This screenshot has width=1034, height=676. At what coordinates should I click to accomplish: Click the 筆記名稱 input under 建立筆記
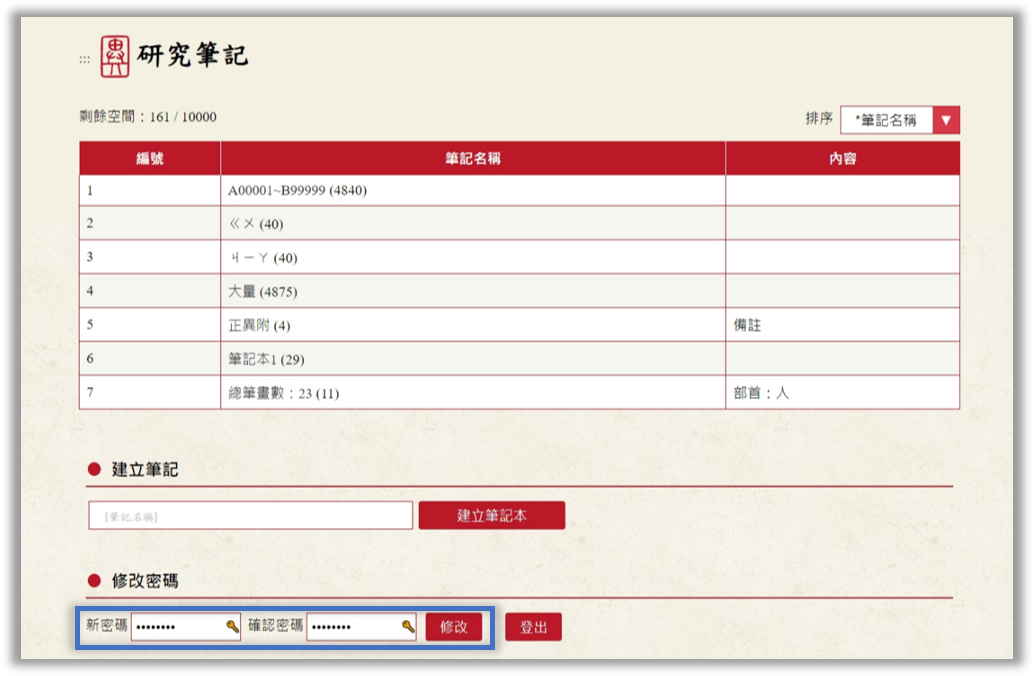[x=250, y=516]
